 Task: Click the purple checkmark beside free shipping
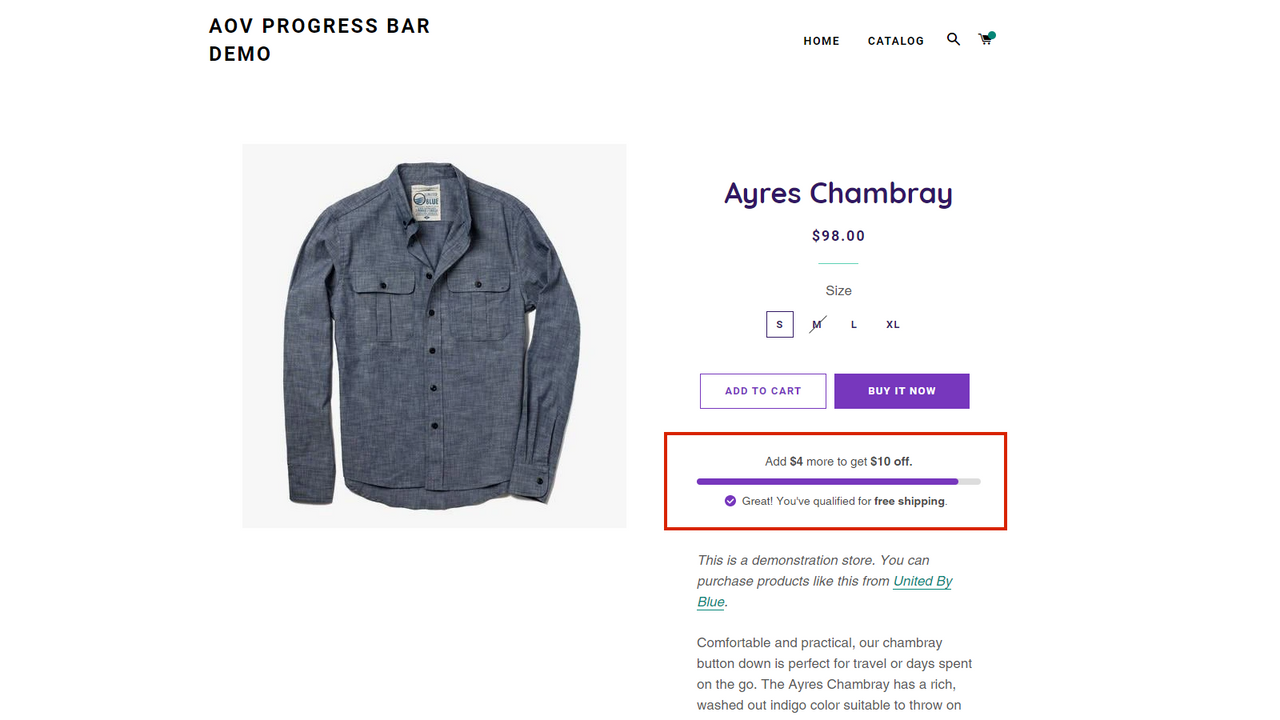point(730,501)
